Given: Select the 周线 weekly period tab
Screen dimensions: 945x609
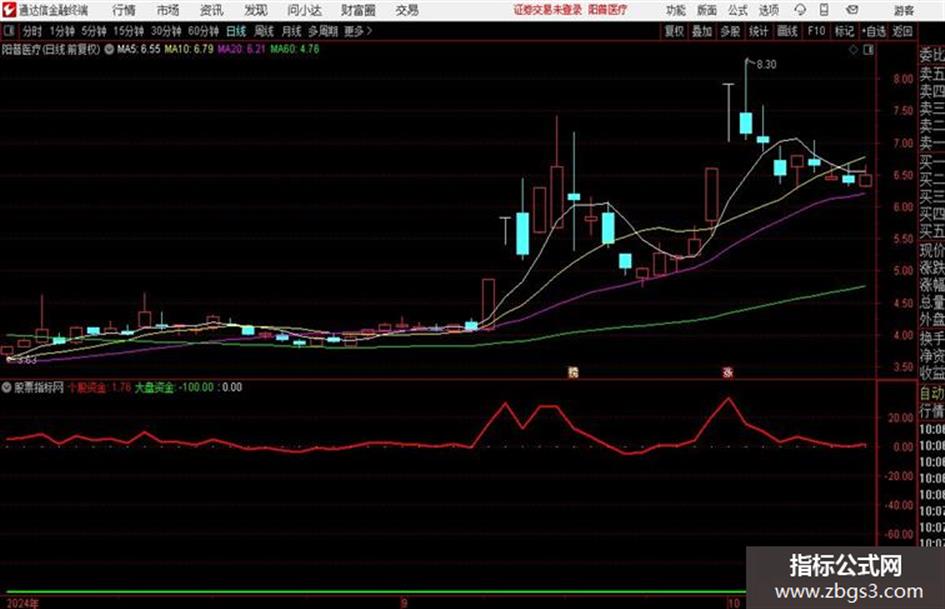Looking at the screenshot, I should click(264, 31).
